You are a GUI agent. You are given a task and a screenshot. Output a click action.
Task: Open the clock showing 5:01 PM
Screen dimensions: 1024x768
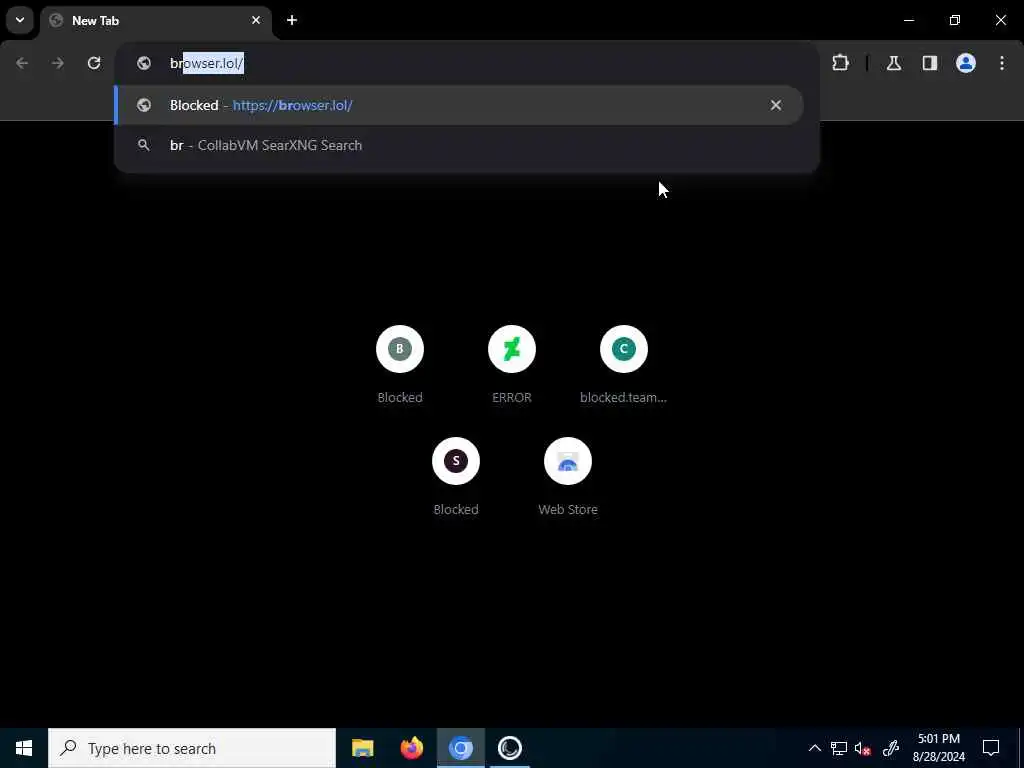point(939,748)
